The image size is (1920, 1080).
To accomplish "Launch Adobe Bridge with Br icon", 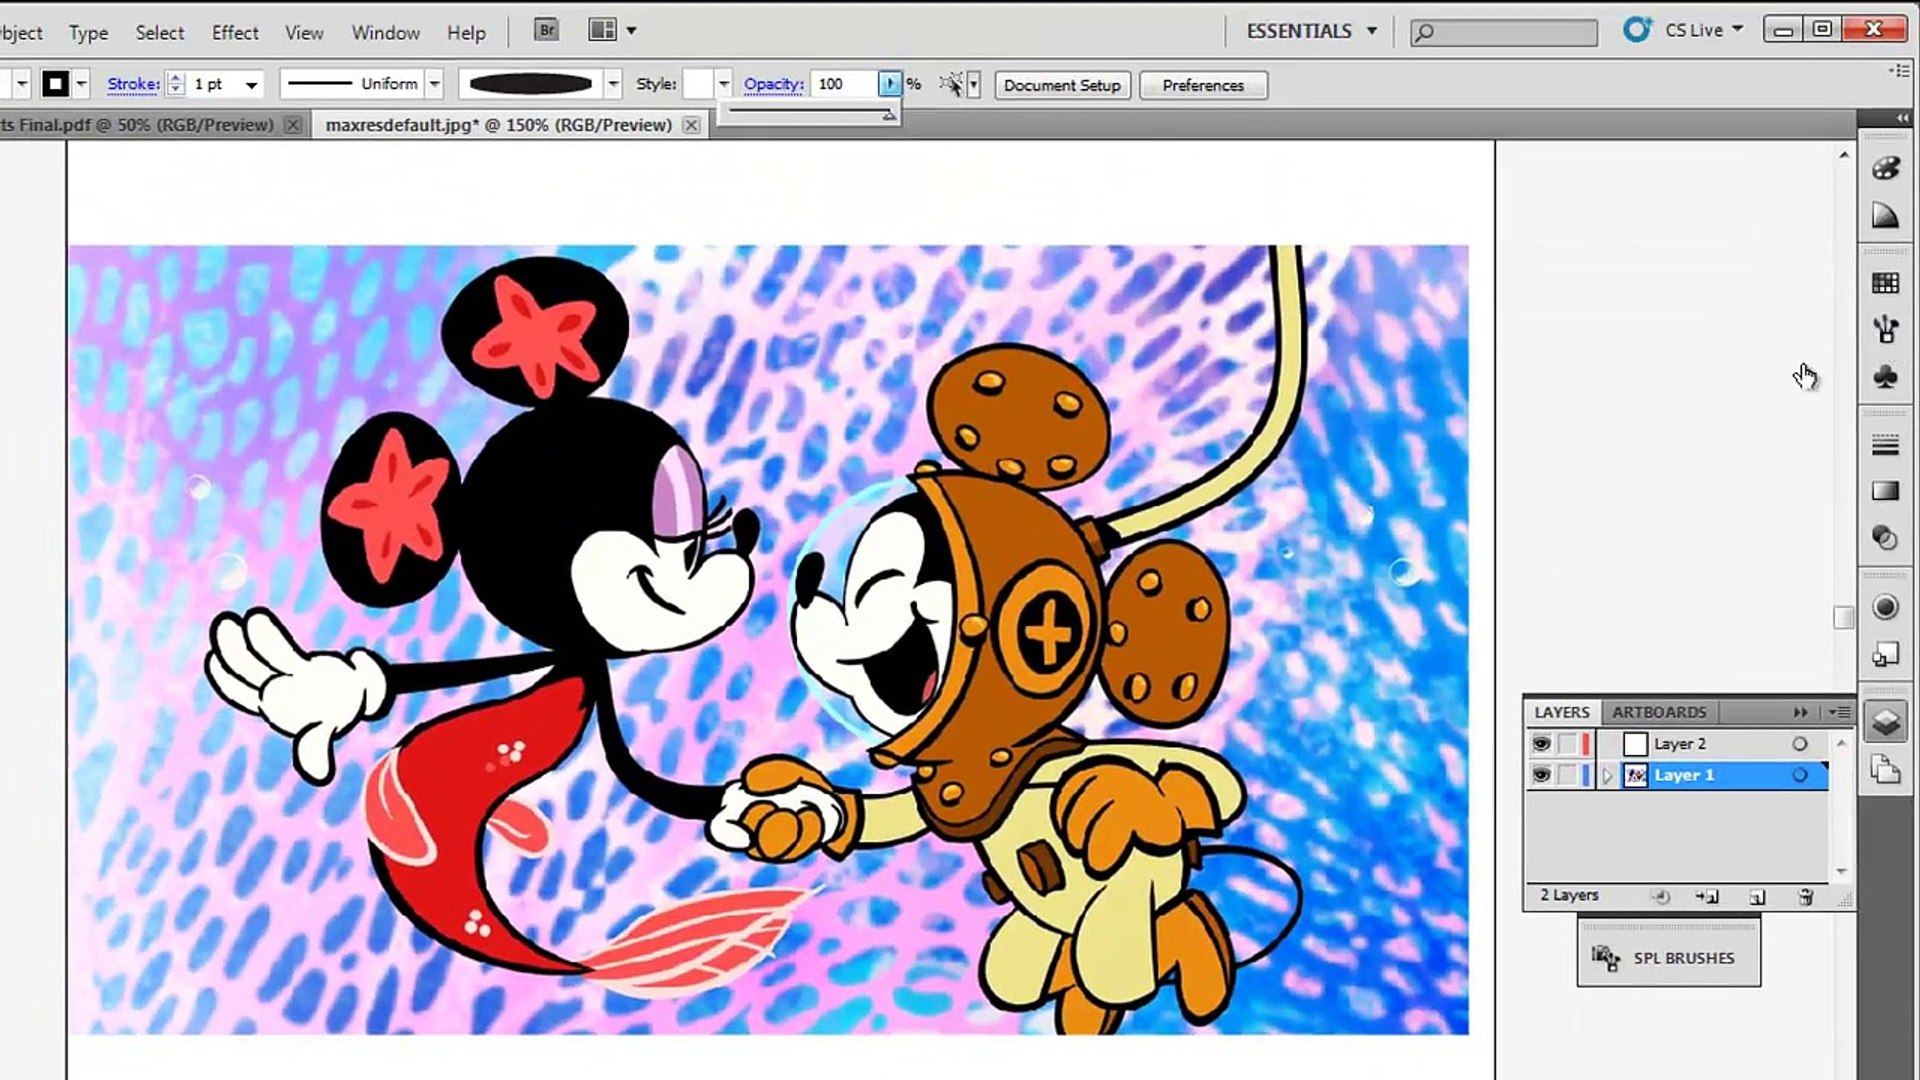I will 546,30.
